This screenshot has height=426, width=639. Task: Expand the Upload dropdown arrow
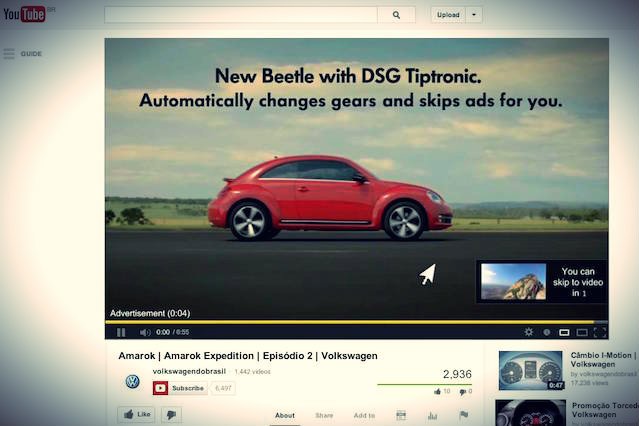tap(473, 15)
